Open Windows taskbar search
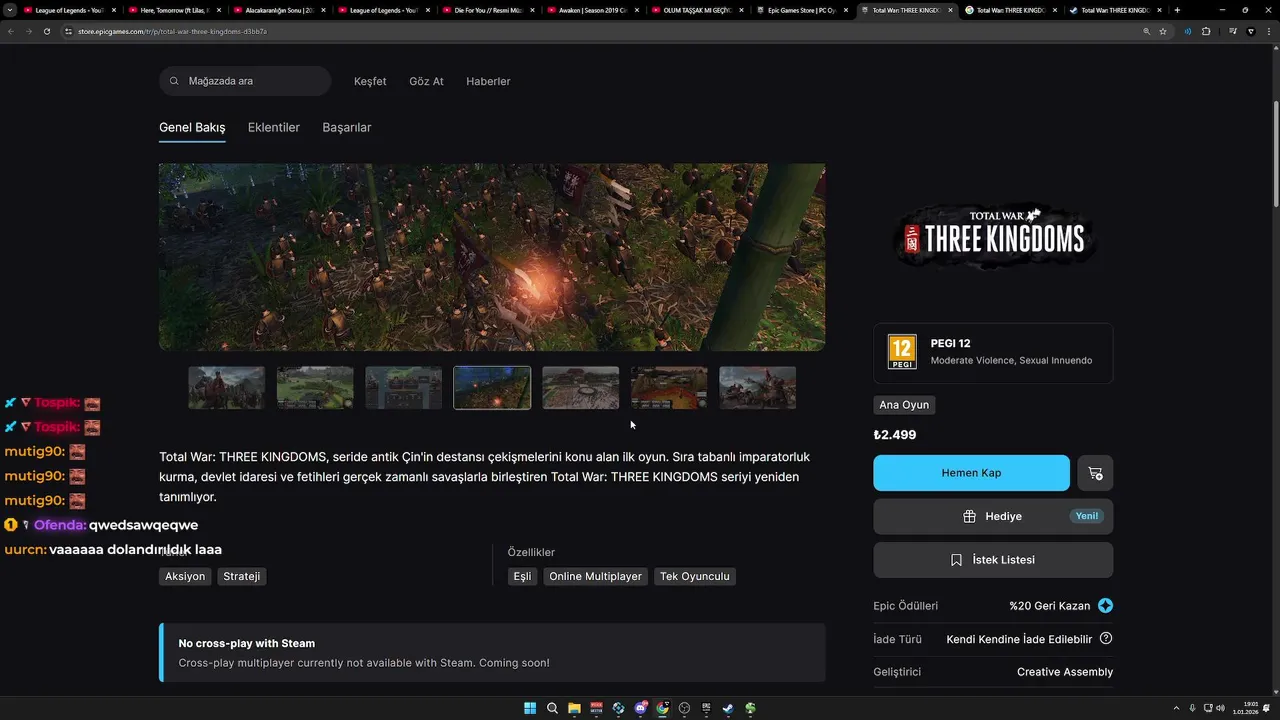1280x720 pixels. [x=552, y=708]
